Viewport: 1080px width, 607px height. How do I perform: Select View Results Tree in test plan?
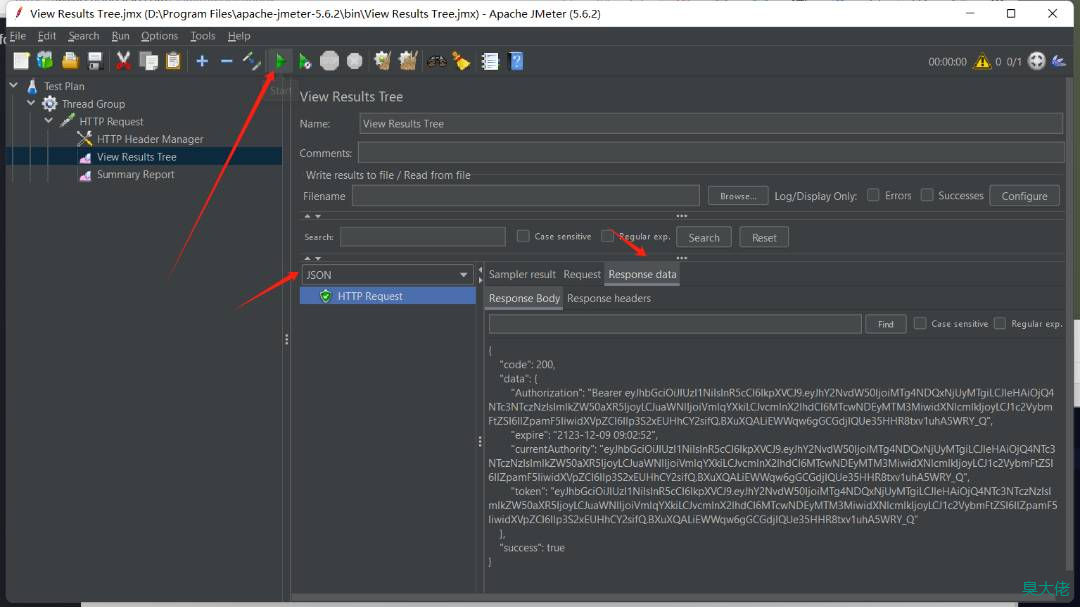tap(136, 157)
